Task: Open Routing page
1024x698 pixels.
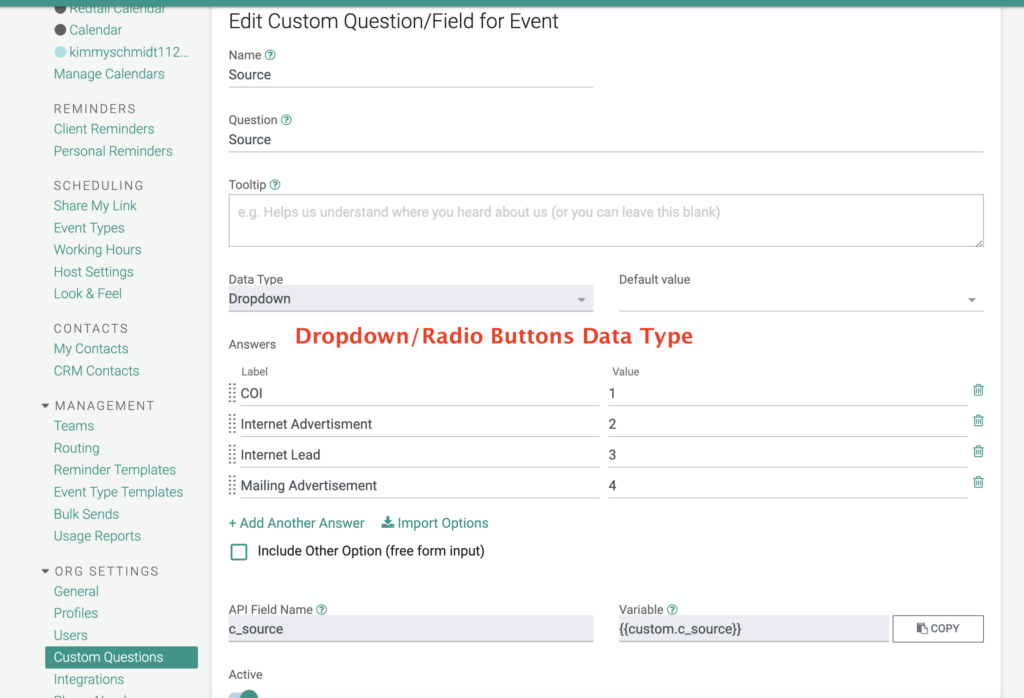Action: 76,448
